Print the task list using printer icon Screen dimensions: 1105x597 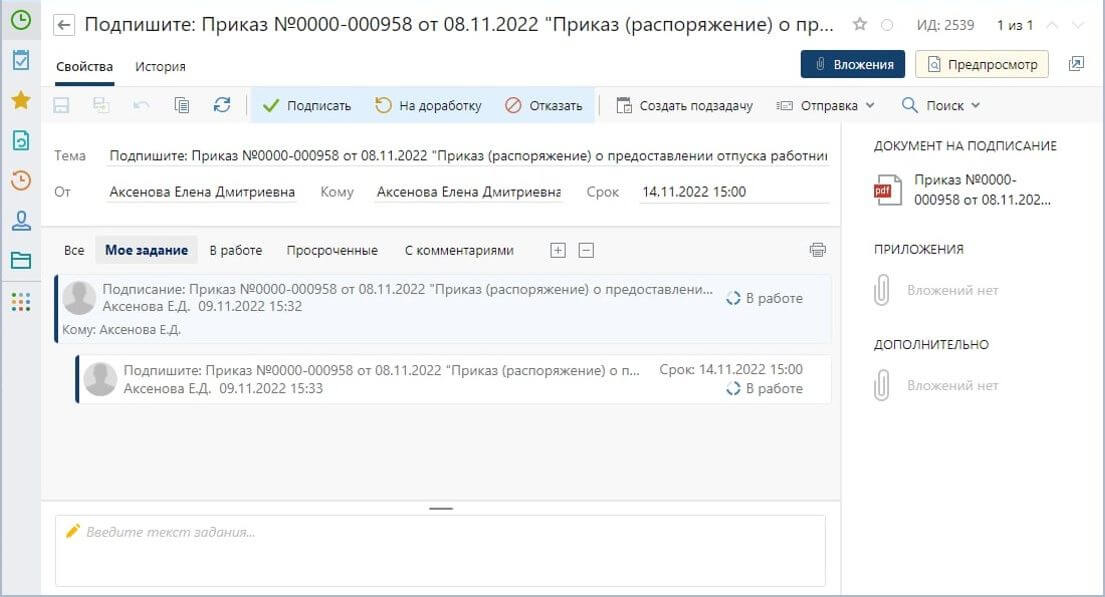[x=817, y=250]
